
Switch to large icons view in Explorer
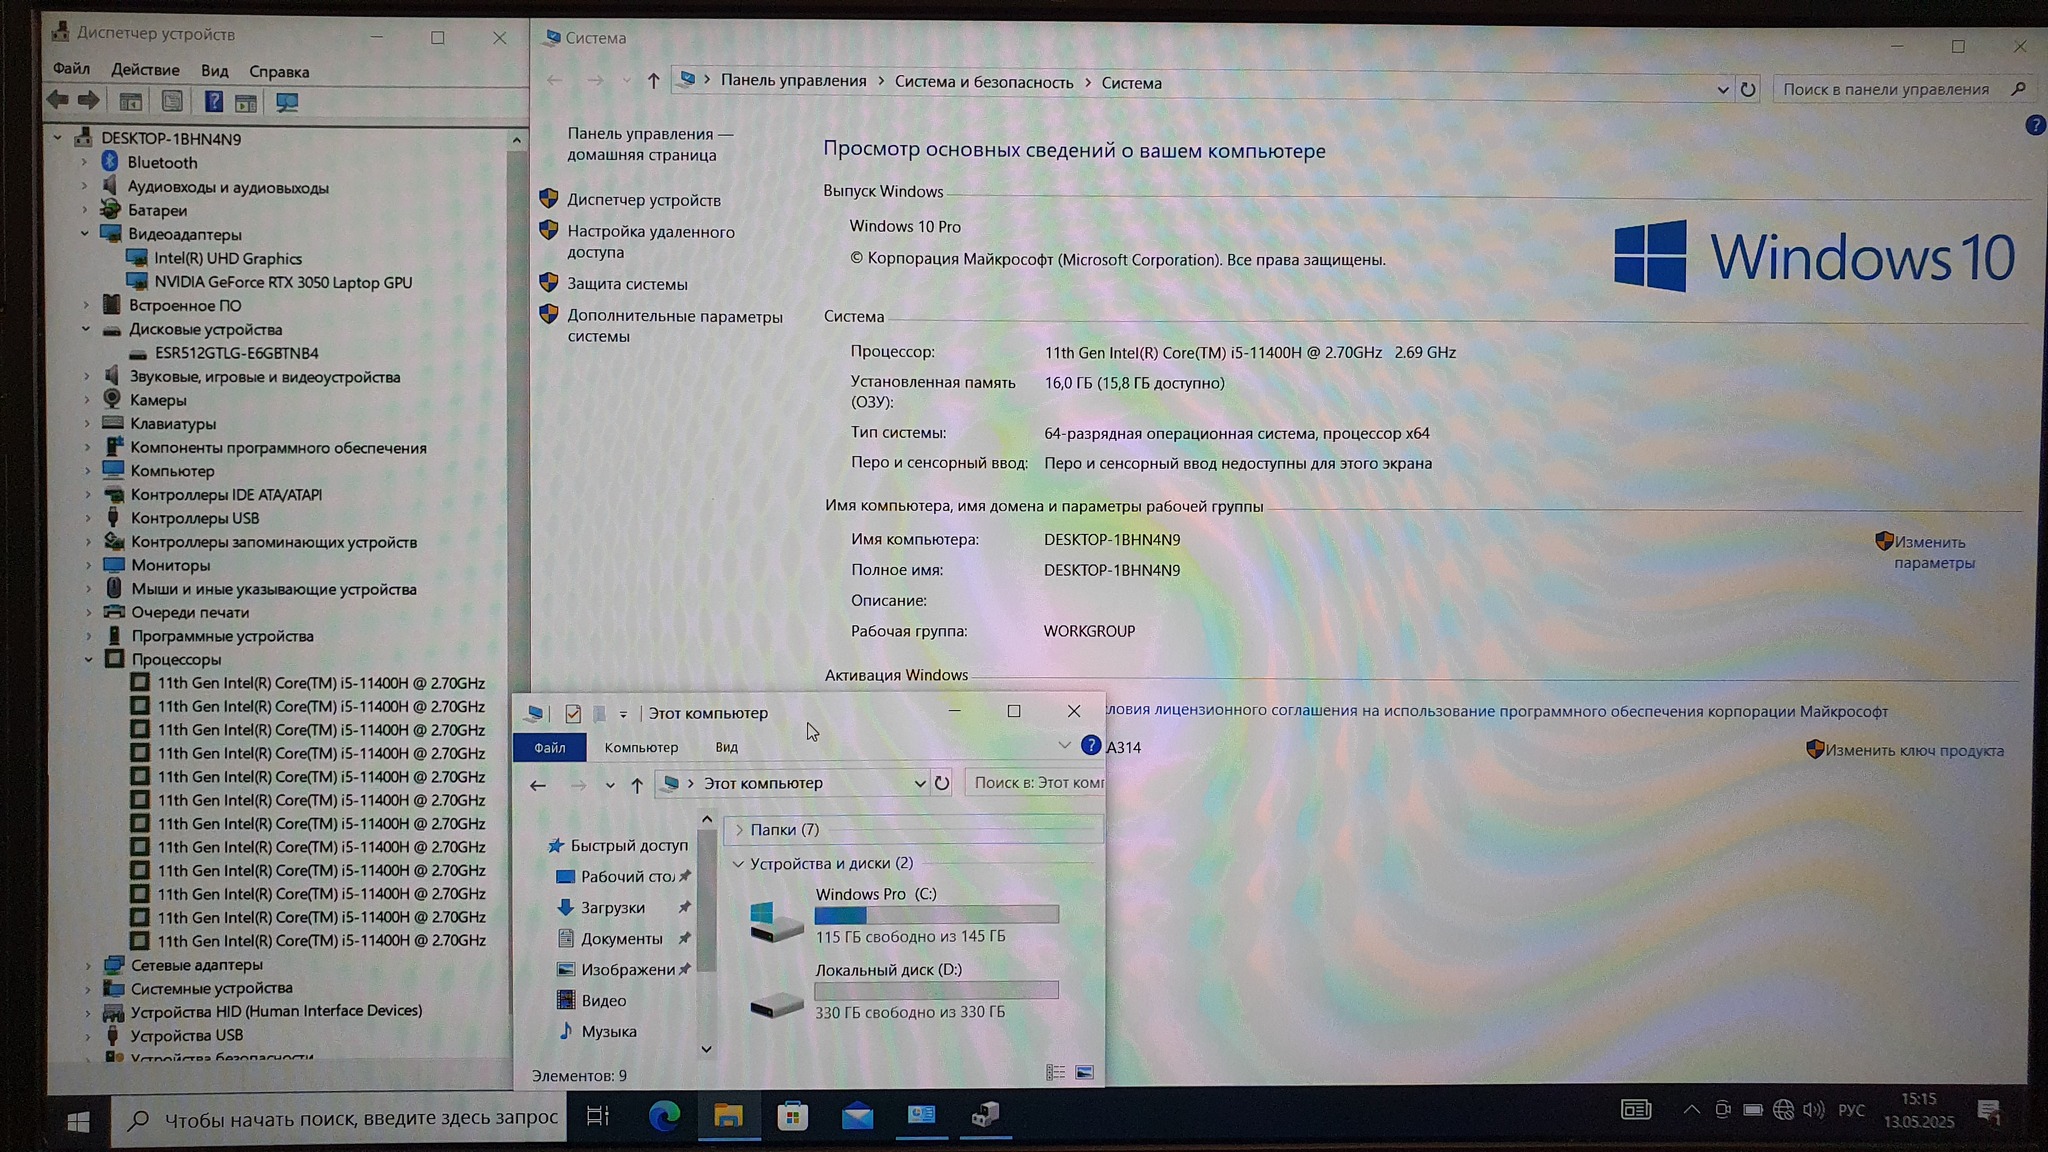pos(1084,1072)
